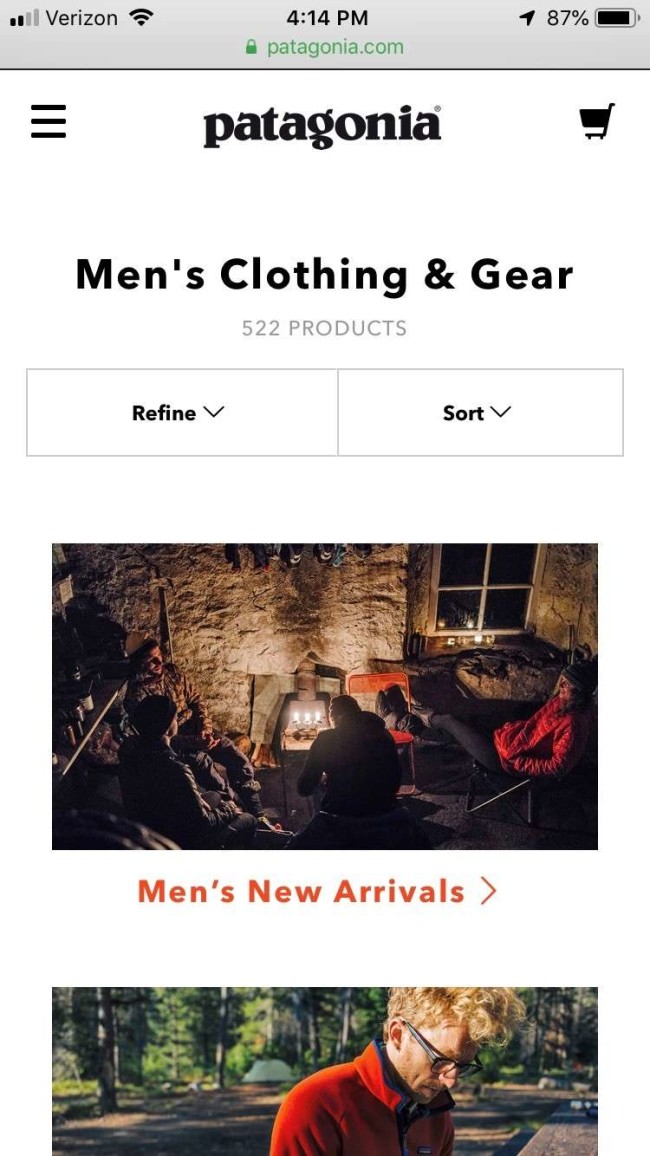Tap the Verizon carrier label
This screenshot has height=1156, width=650.
point(81,18)
